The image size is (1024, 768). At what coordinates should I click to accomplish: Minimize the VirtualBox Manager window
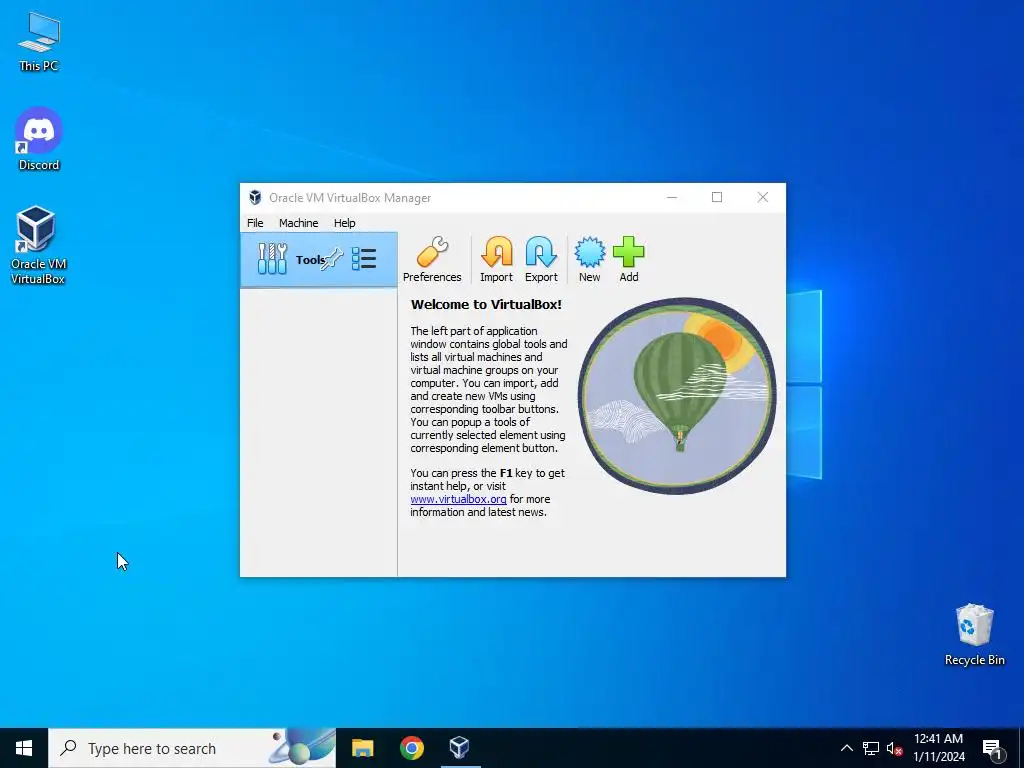(671, 197)
